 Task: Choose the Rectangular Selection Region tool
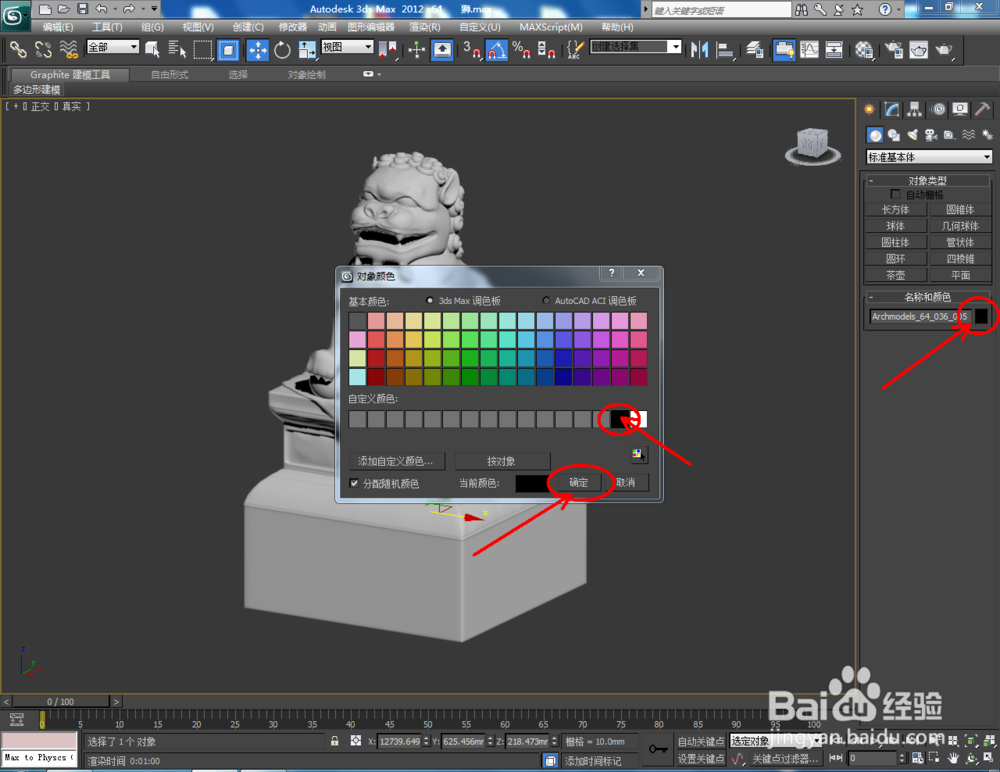(203, 50)
